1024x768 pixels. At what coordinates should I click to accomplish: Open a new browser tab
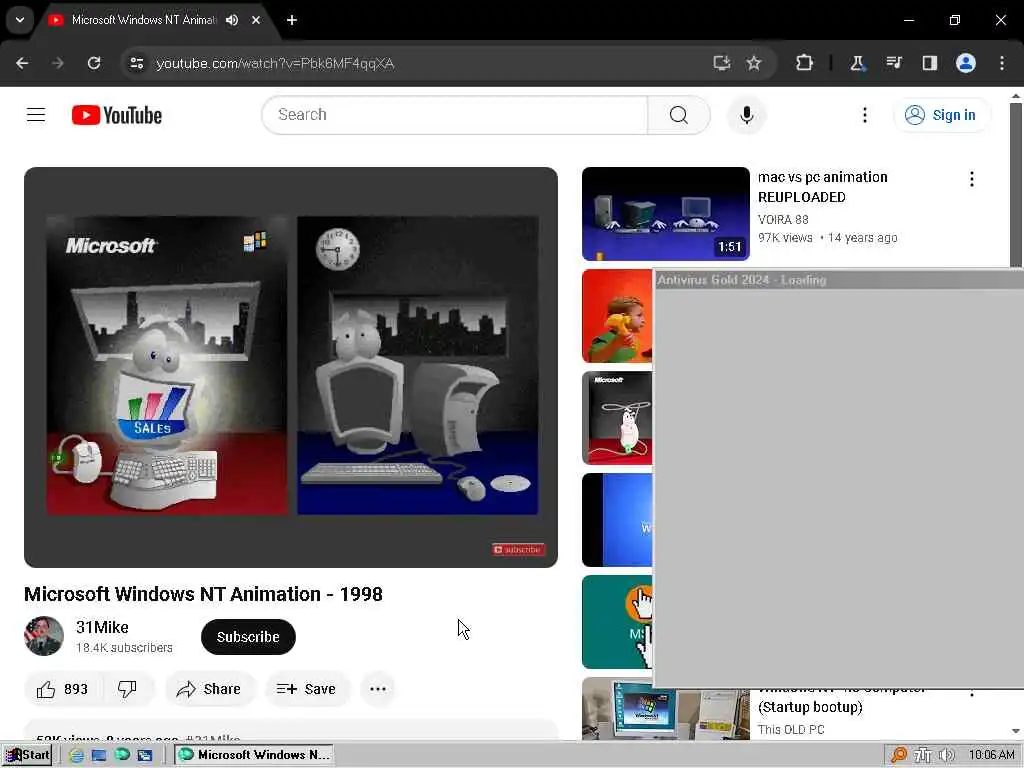tap(292, 20)
